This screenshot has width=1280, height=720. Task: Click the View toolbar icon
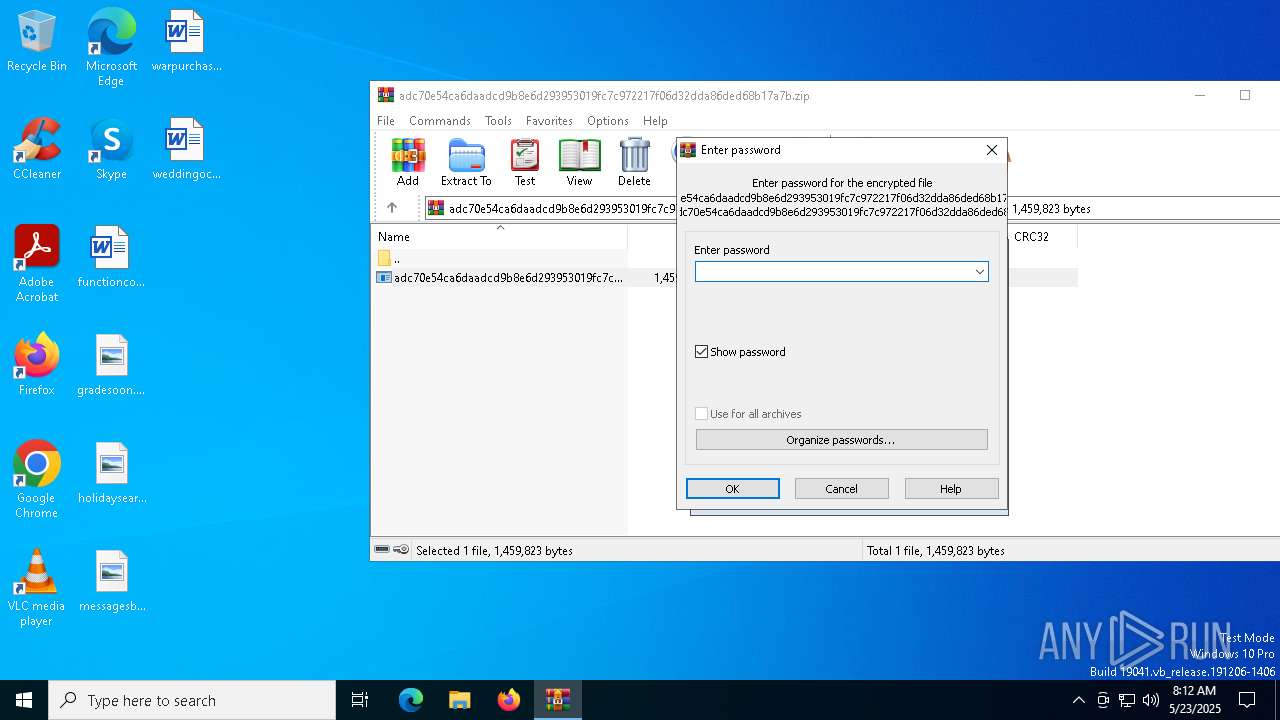pos(579,163)
